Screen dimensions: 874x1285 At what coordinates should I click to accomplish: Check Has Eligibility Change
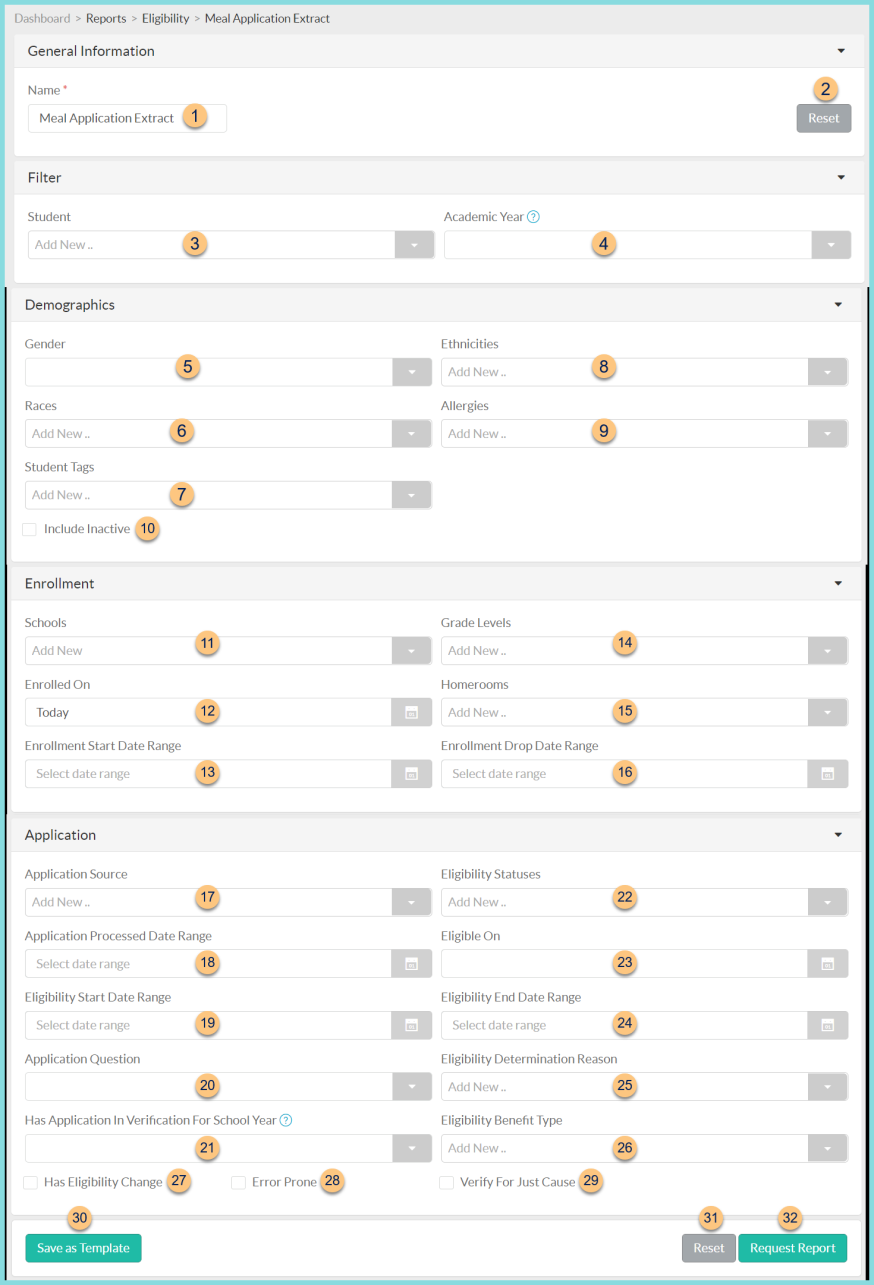[x=29, y=1182]
